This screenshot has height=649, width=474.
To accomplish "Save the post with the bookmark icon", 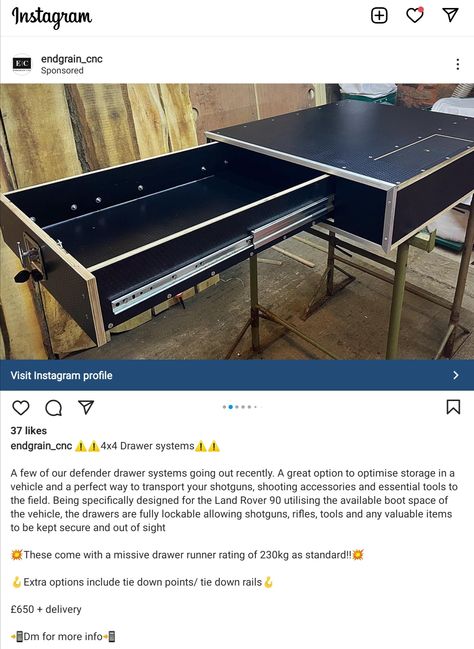I will coord(453,407).
